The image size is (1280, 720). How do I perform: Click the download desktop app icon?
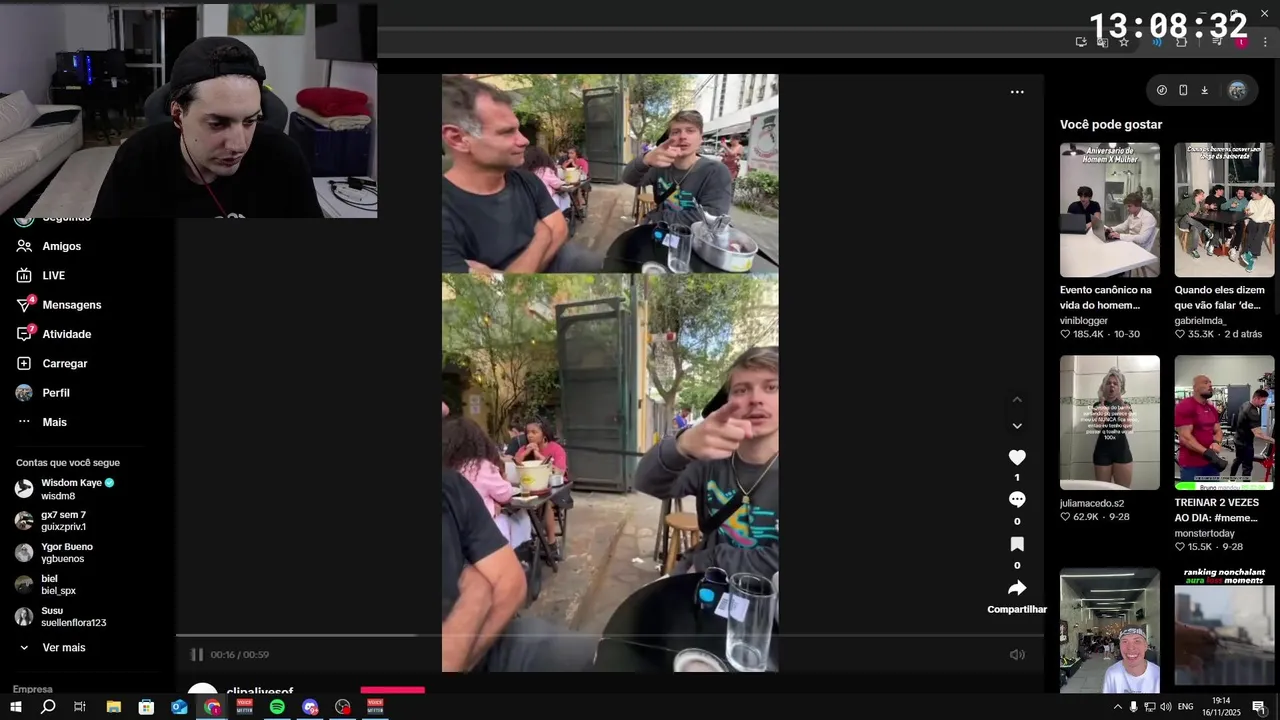click(x=1204, y=90)
